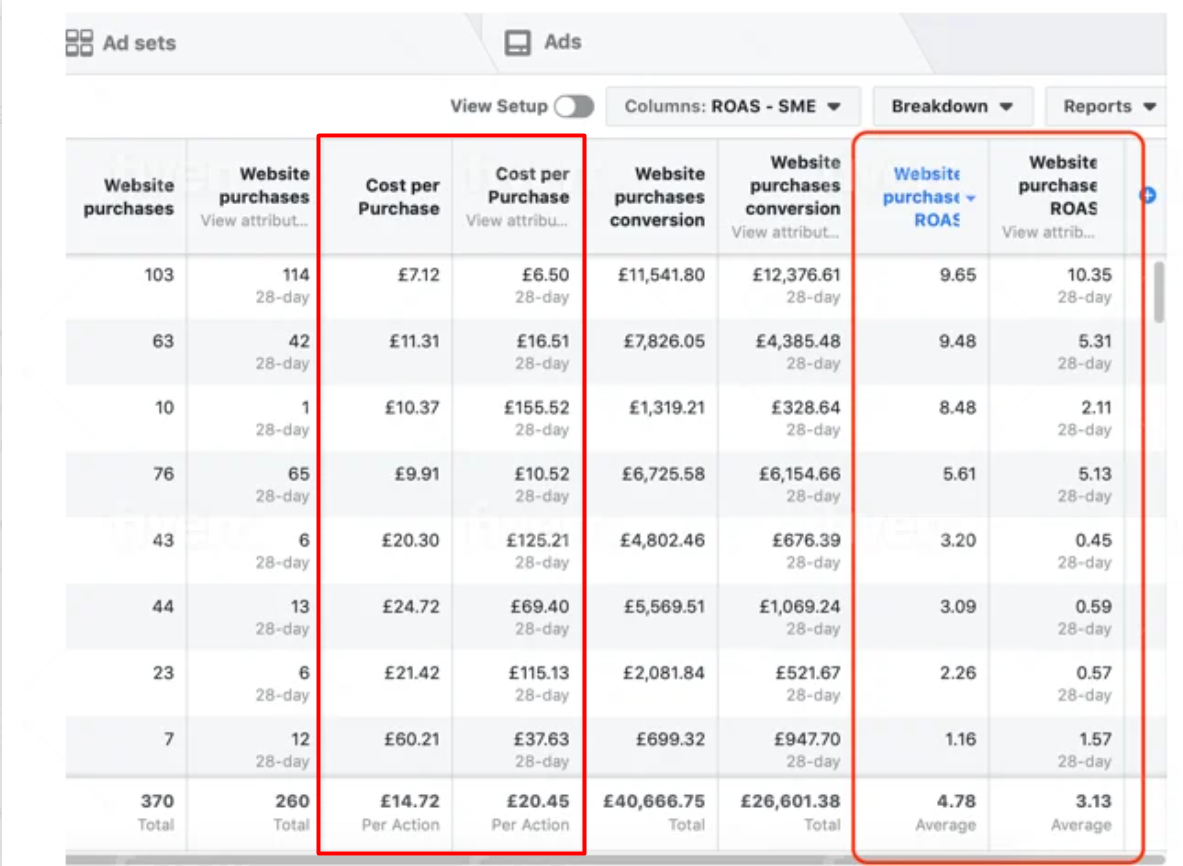
Task: Expand the Breakdown dropdown
Action: tap(952, 107)
